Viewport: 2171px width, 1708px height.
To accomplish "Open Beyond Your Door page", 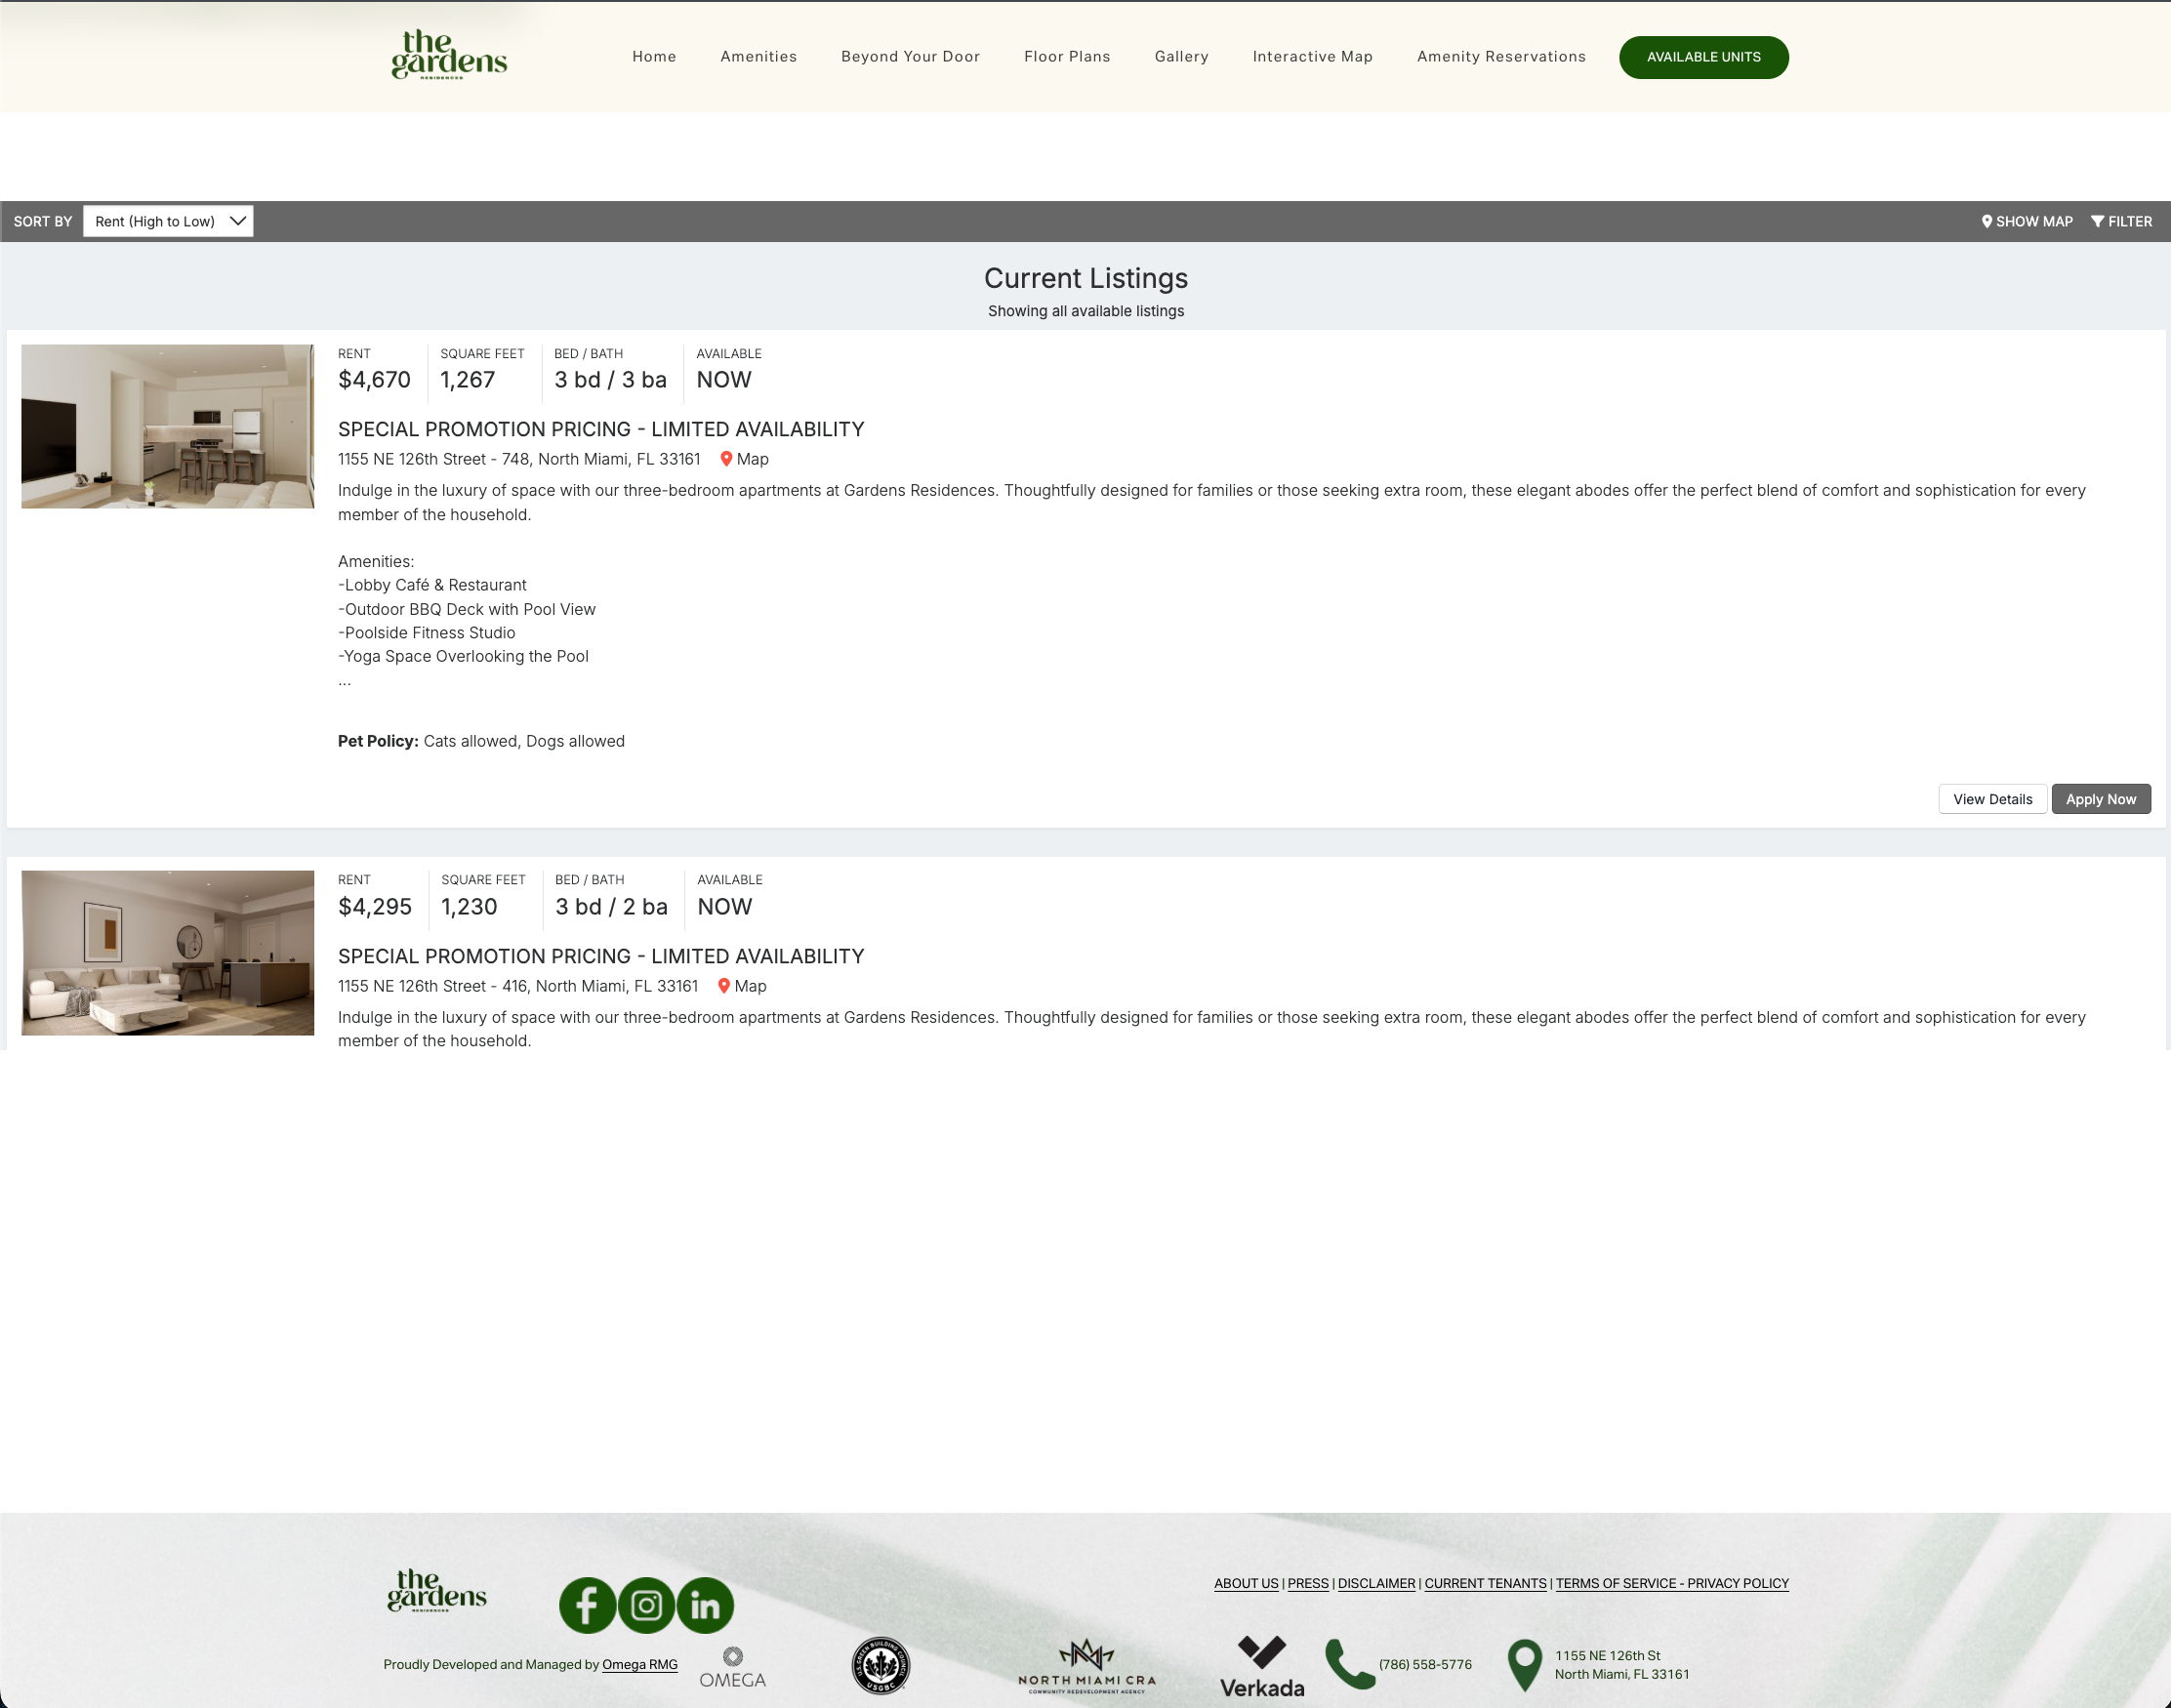I will (911, 57).
